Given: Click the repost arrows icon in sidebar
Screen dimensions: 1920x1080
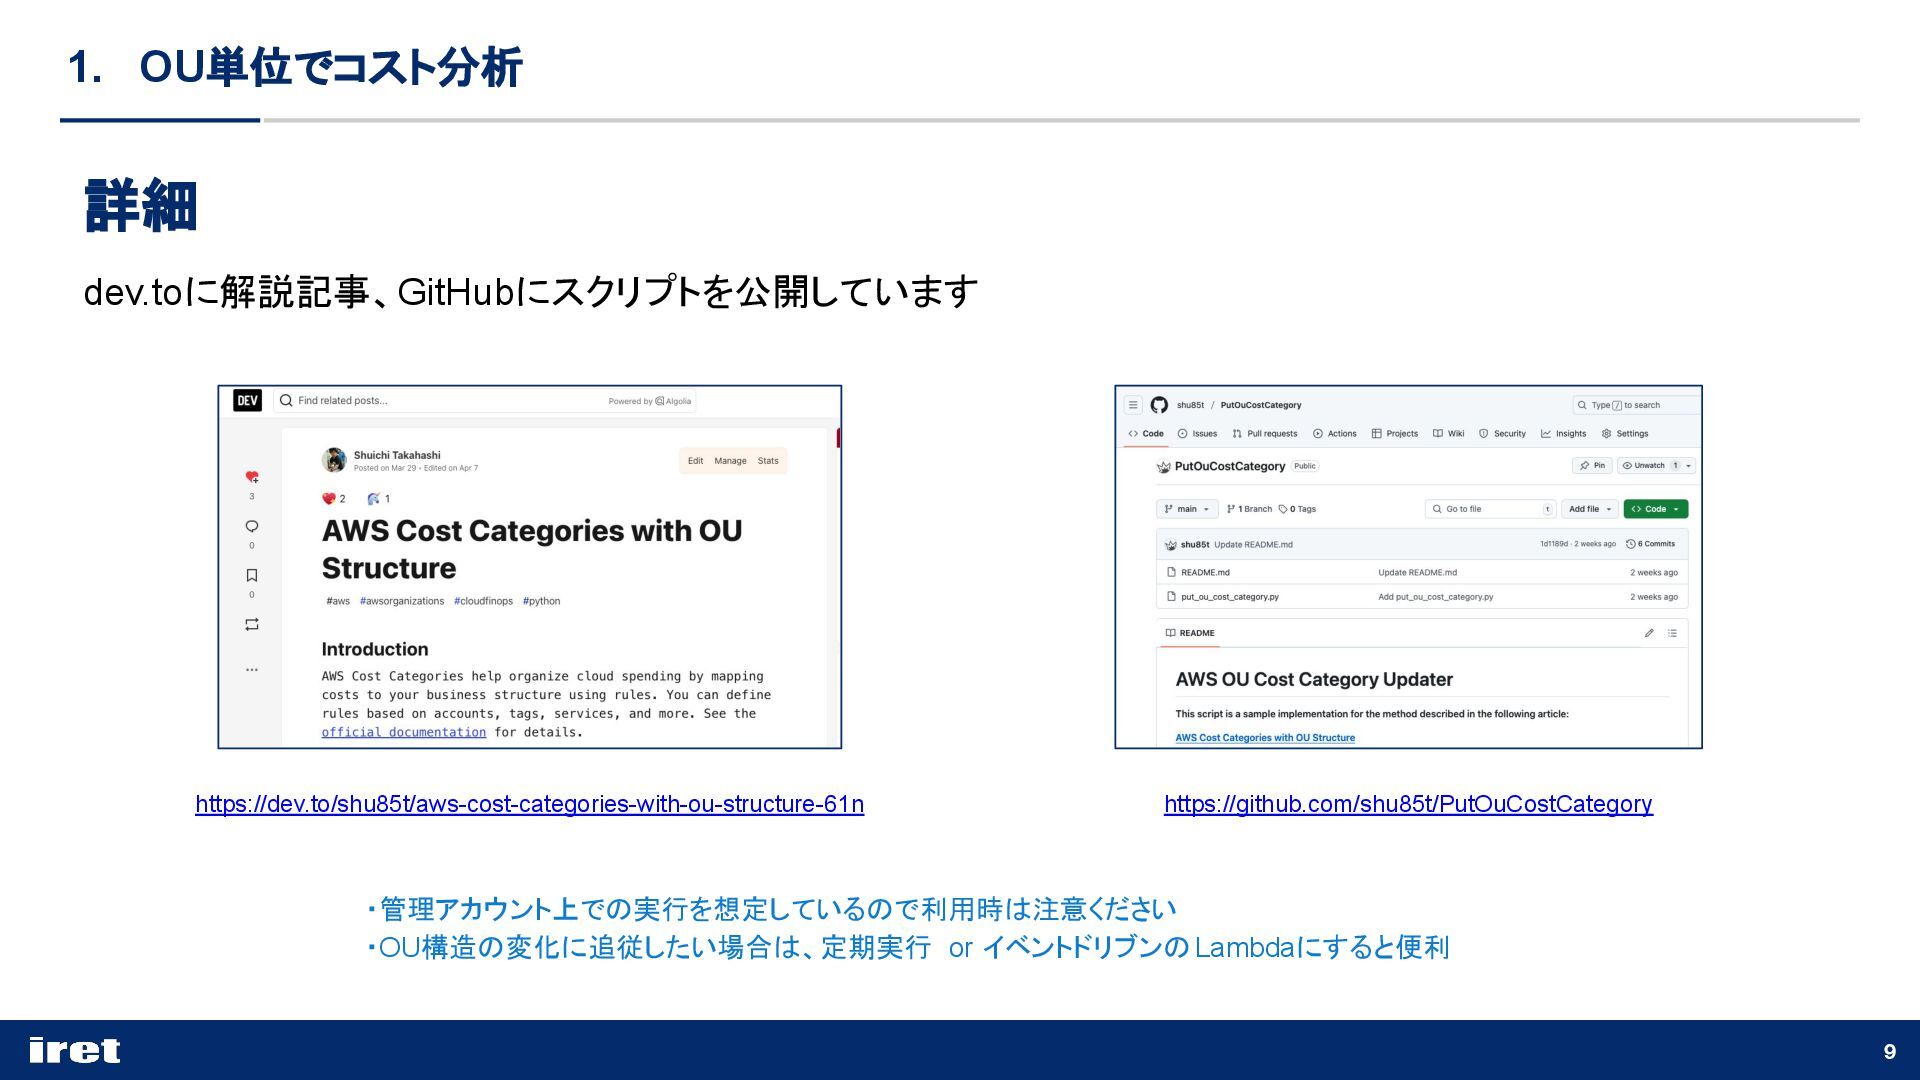Looking at the screenshot, I should 252,624.
